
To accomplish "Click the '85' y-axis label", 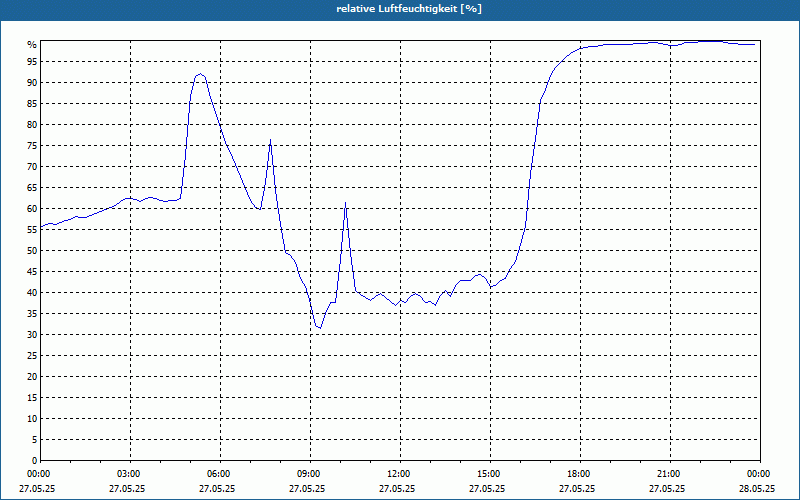I will pos(32,104).
